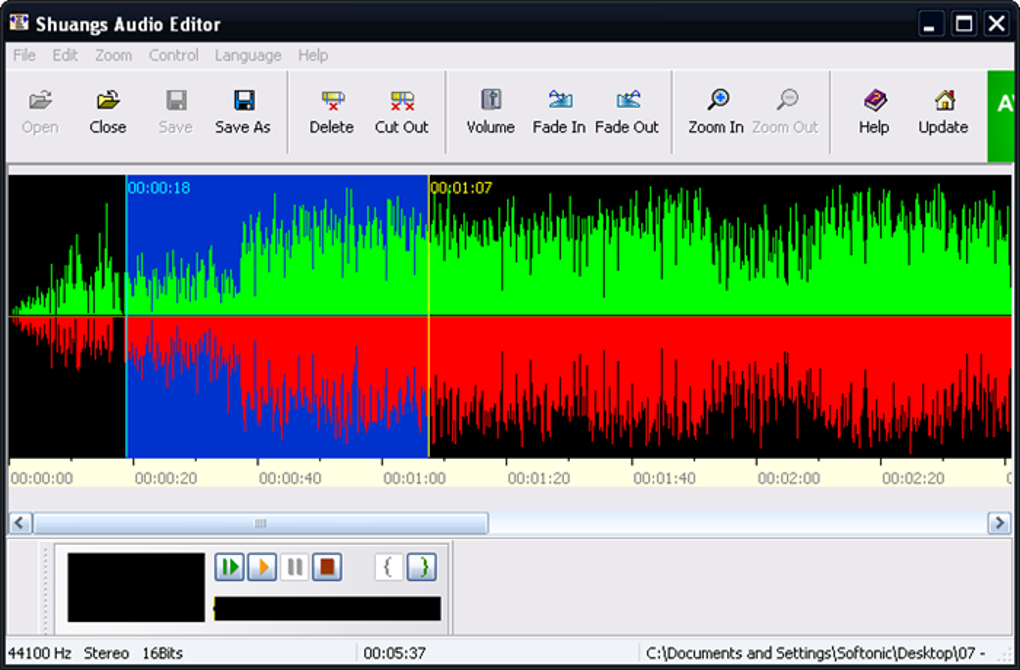Apply Cut Out to the selection
This screenshot has height=670, width=1020.
click(x=401, y=112)
